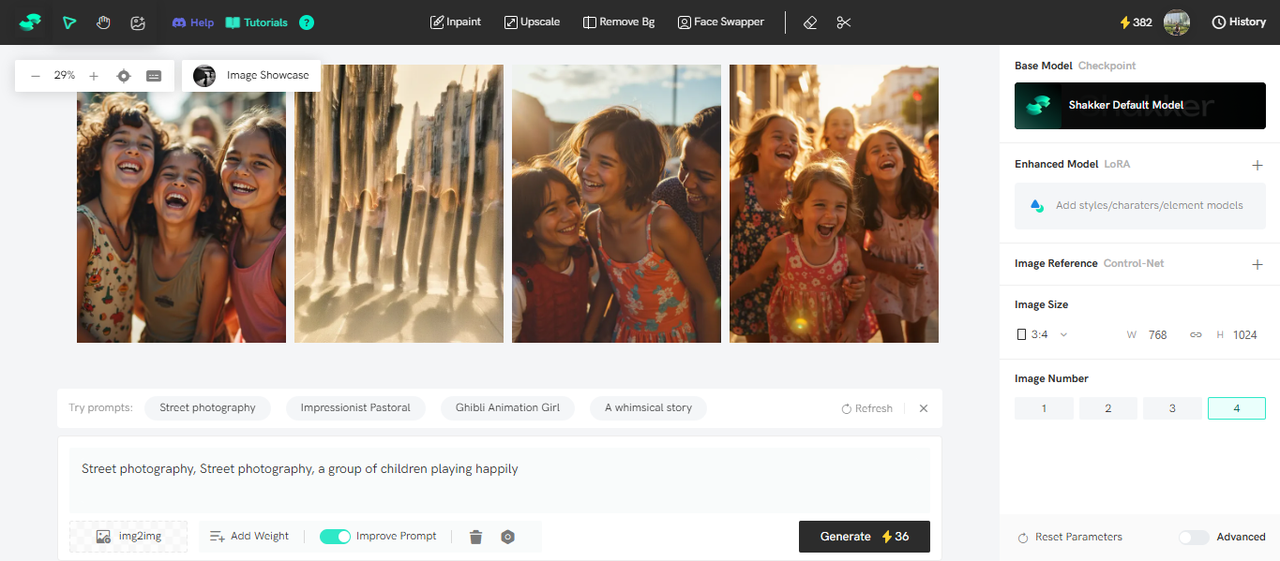Click the green question mark icon
This screenshot has height=561, width=1280.
tap(307, 22)
